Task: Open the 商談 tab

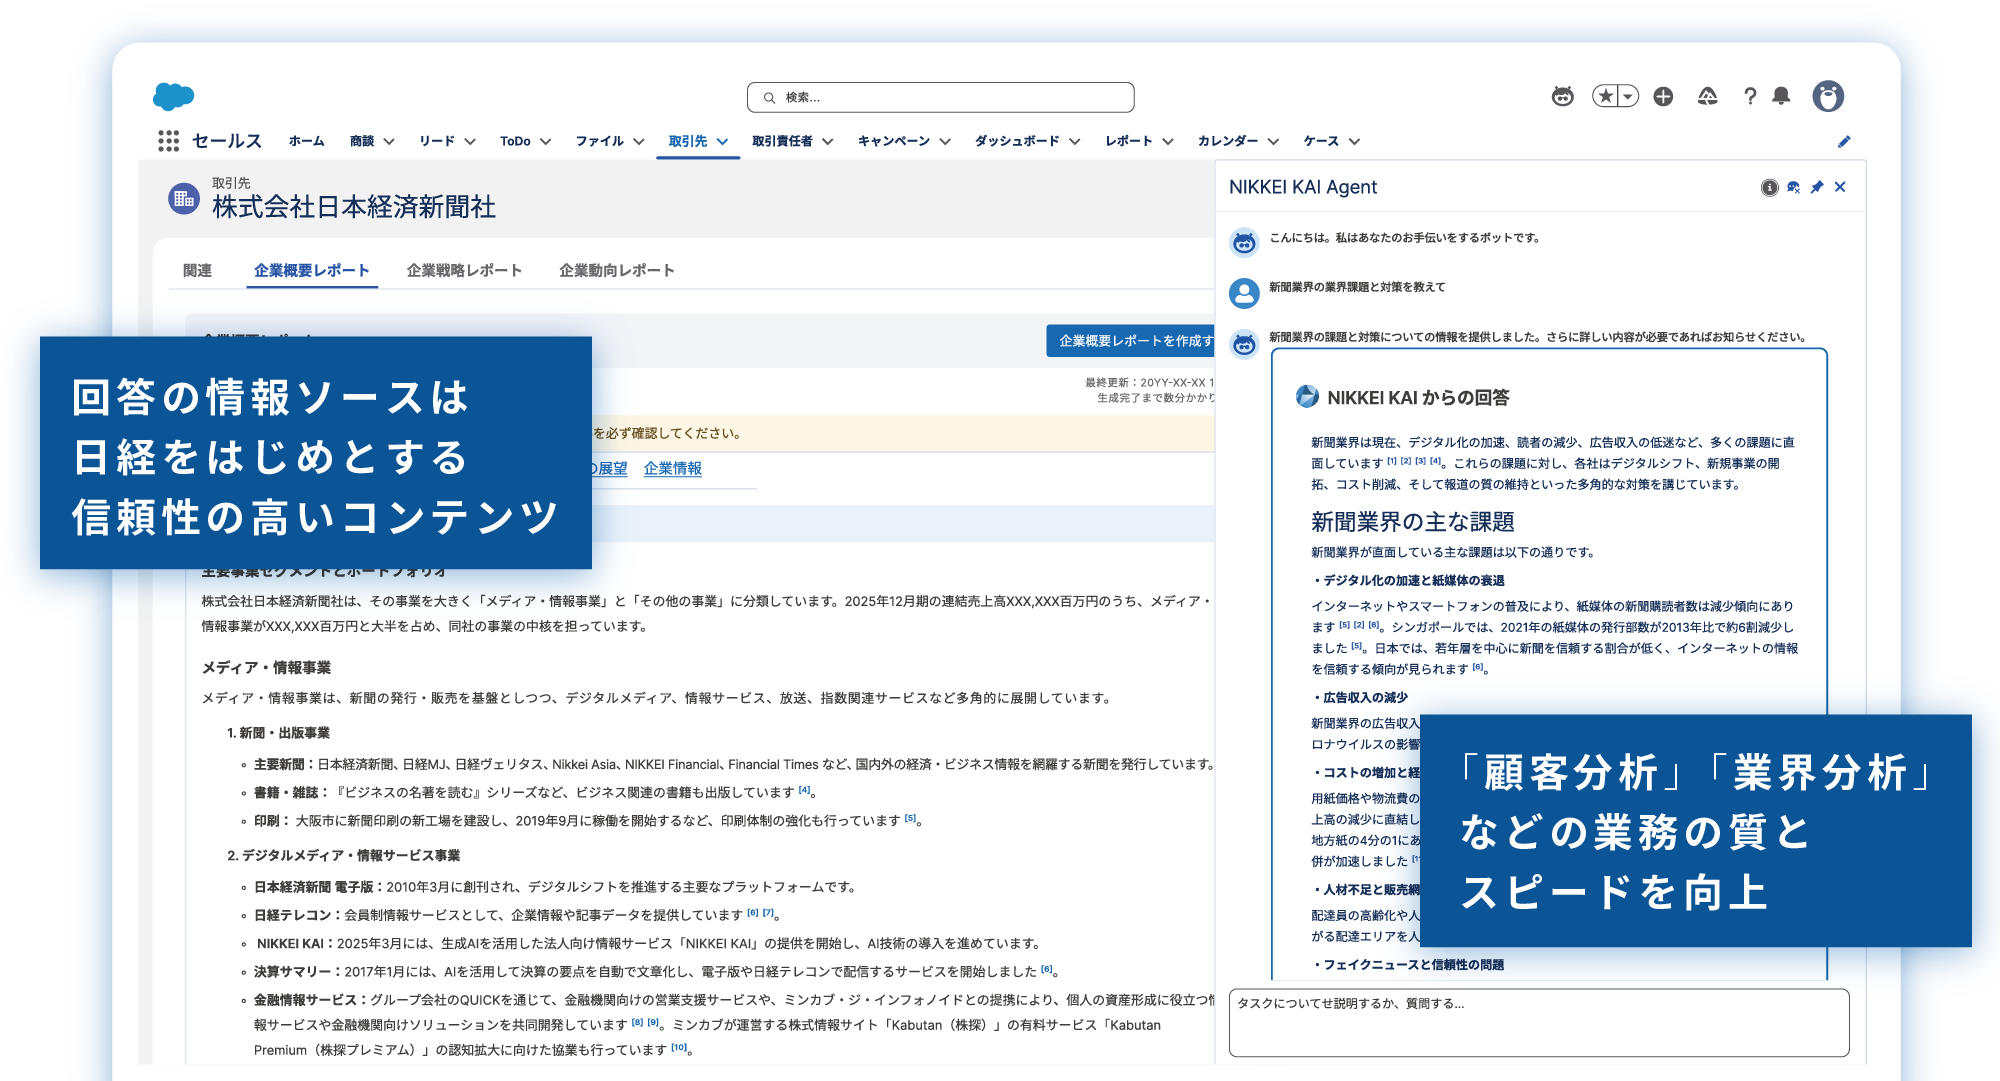Action: point(362,141)
